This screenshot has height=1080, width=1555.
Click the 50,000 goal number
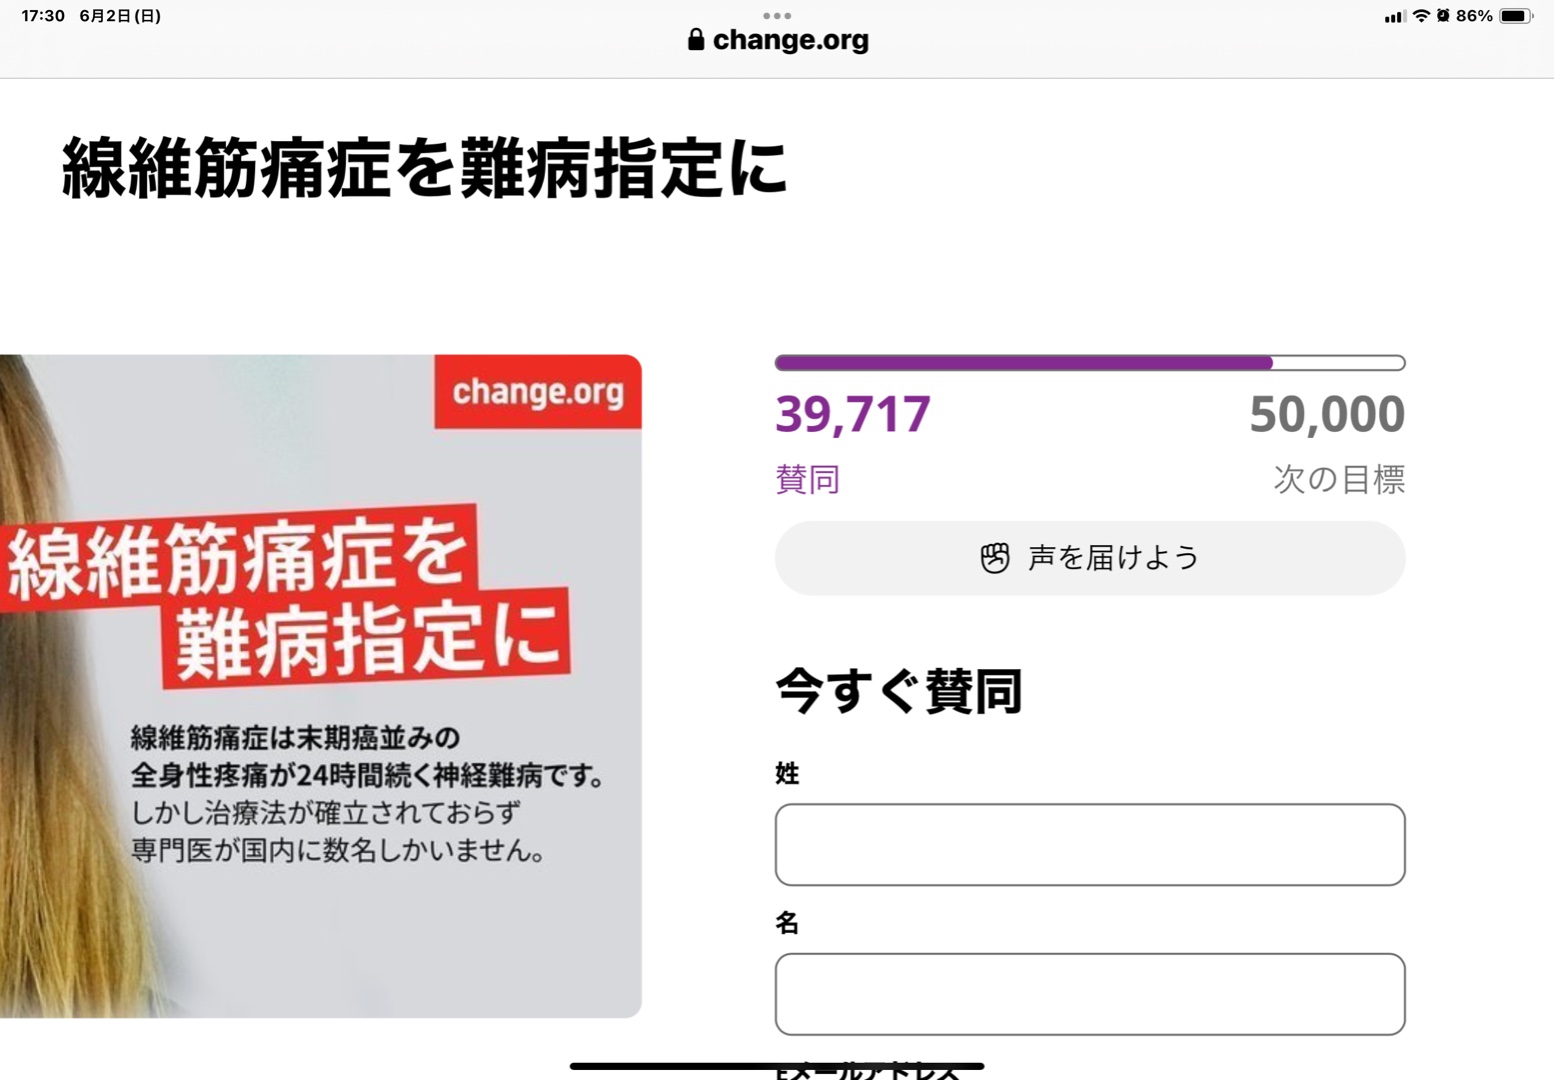coord(1326,414)
